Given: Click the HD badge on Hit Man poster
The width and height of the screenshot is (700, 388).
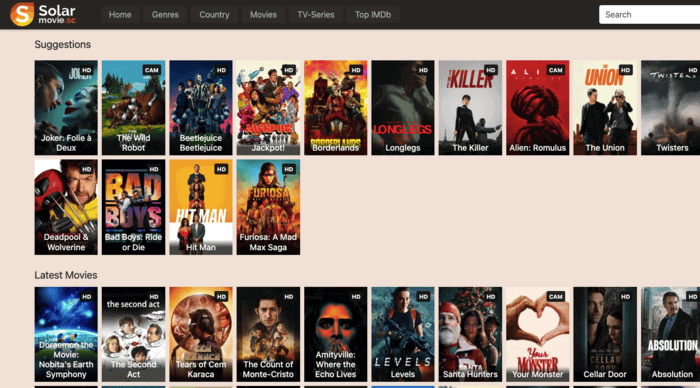Looking at the screenshot, I should (x=221, y=169).
